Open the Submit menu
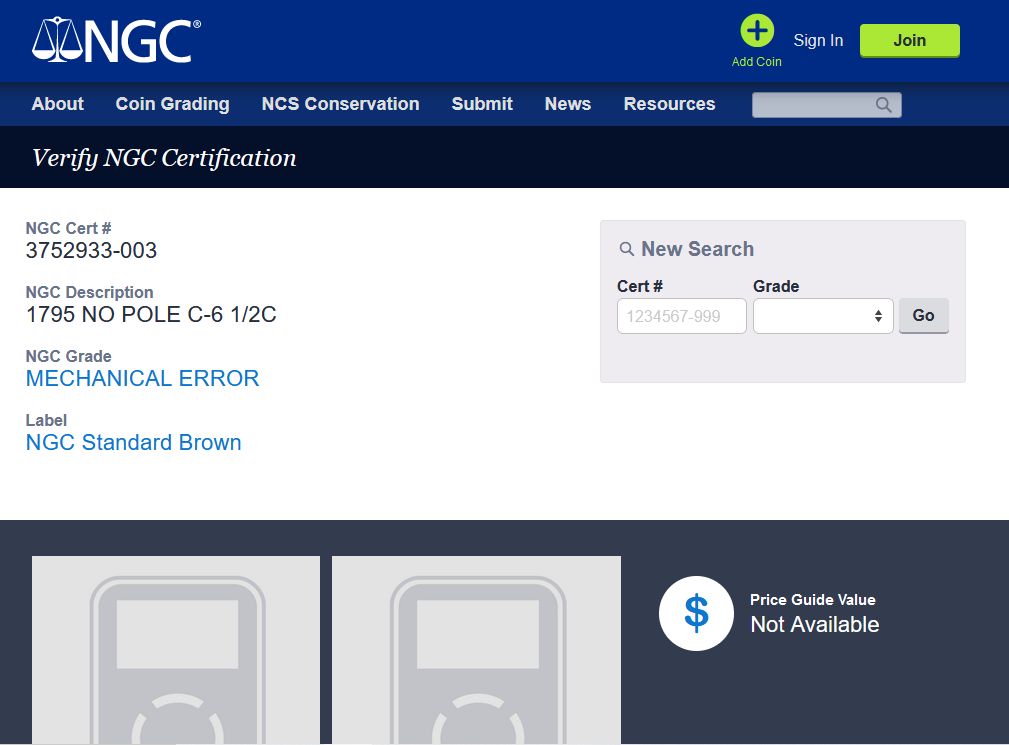 click(x=482, y=104)
